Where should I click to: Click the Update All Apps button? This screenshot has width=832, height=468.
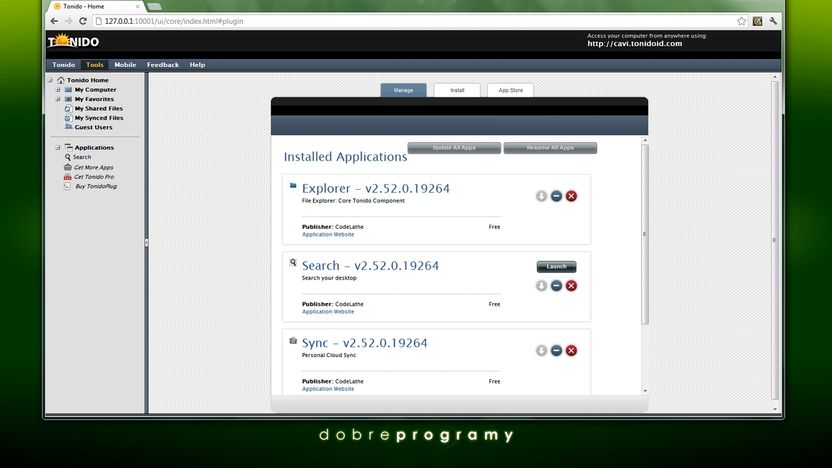click(x=454, y=148)
